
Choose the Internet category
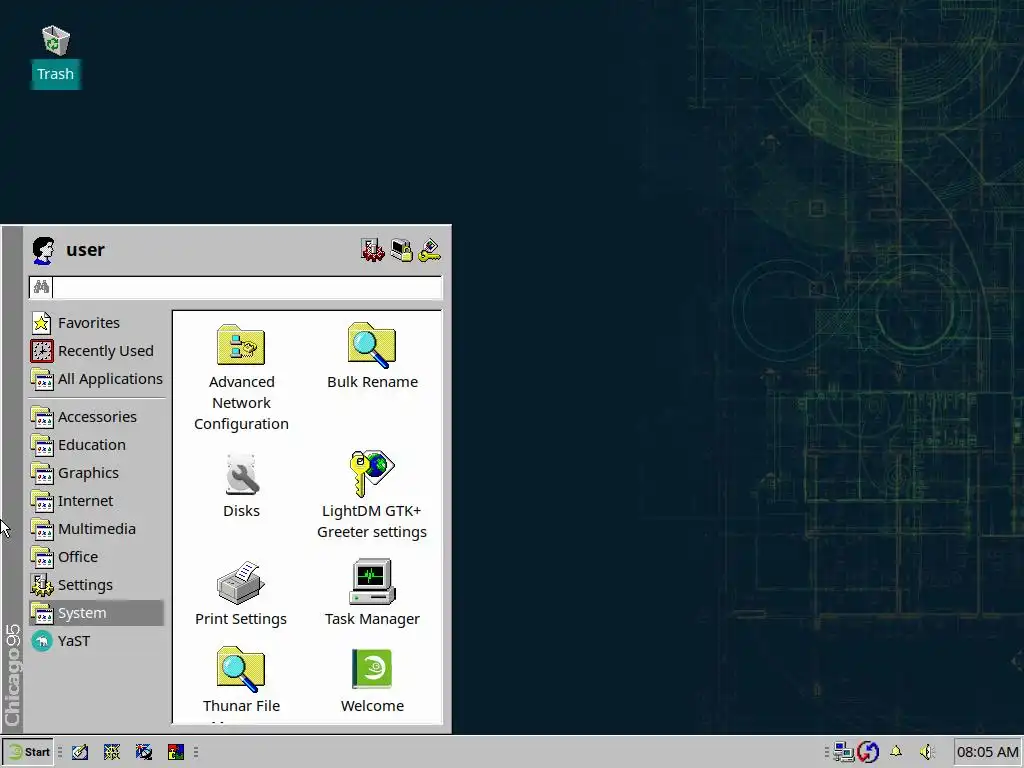(97, 501)
